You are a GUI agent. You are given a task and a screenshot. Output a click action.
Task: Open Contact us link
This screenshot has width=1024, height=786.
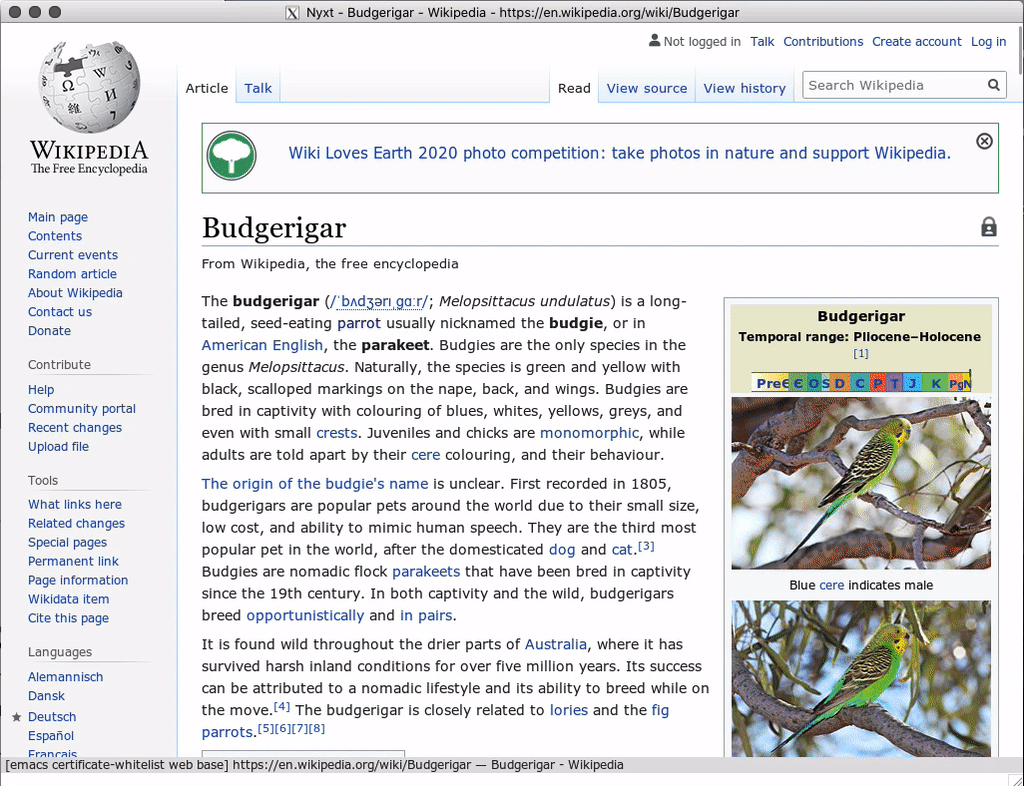pos(59,312)
